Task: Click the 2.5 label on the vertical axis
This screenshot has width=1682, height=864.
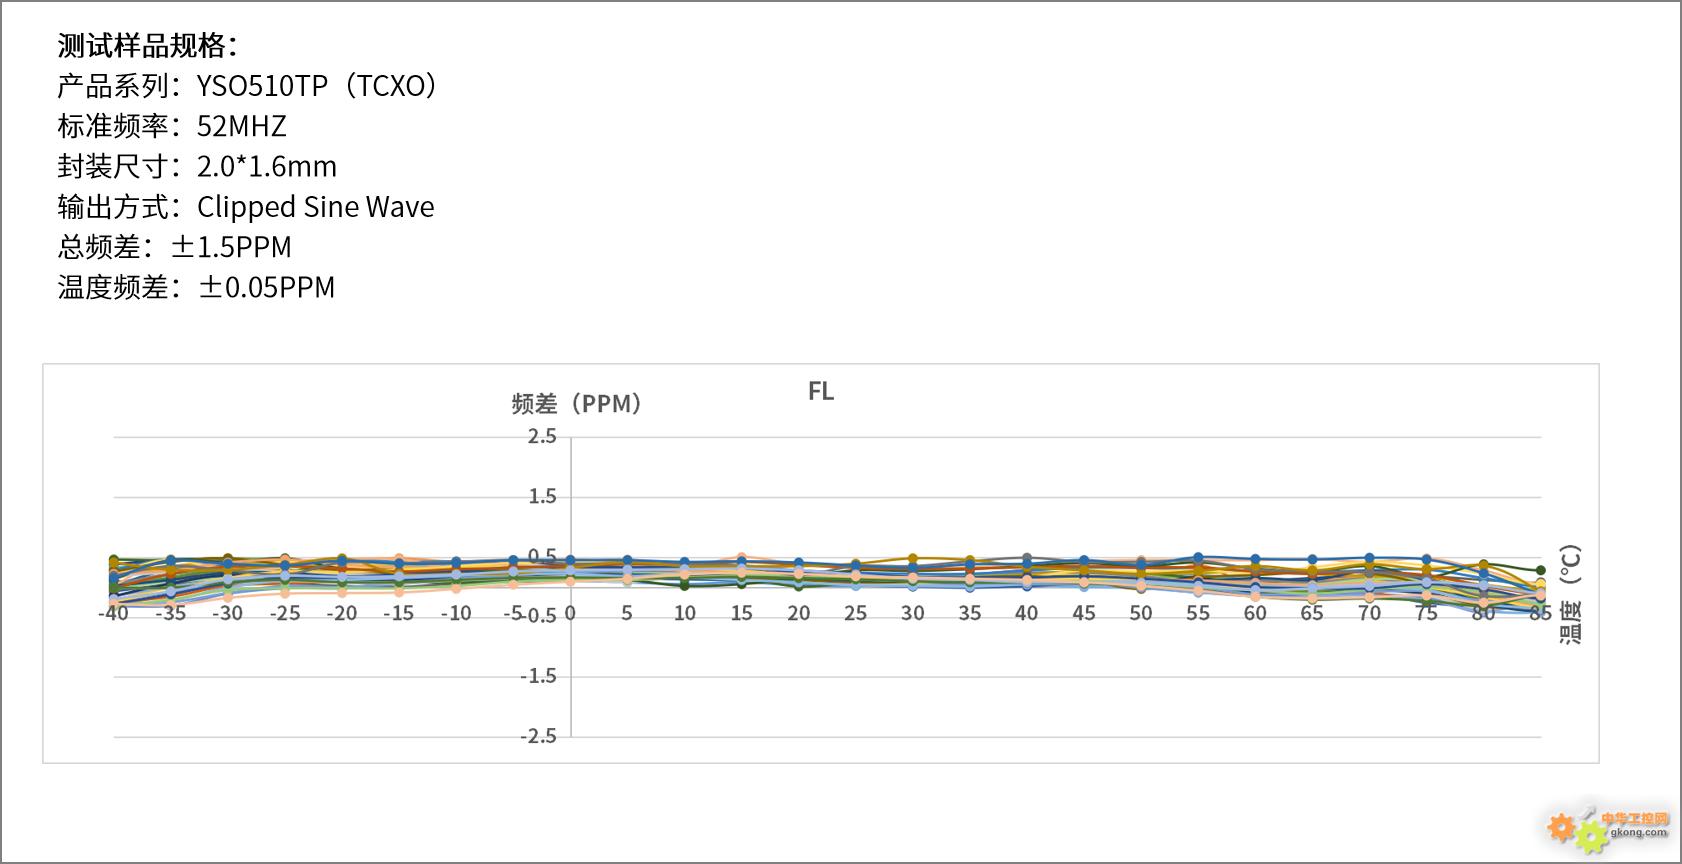Action: (542, 436)
